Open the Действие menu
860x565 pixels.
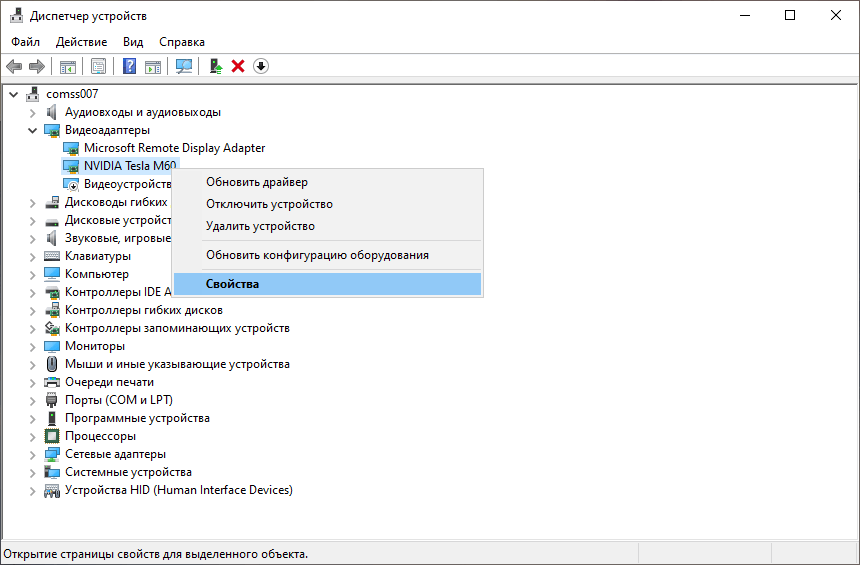(x=82, y=42)
